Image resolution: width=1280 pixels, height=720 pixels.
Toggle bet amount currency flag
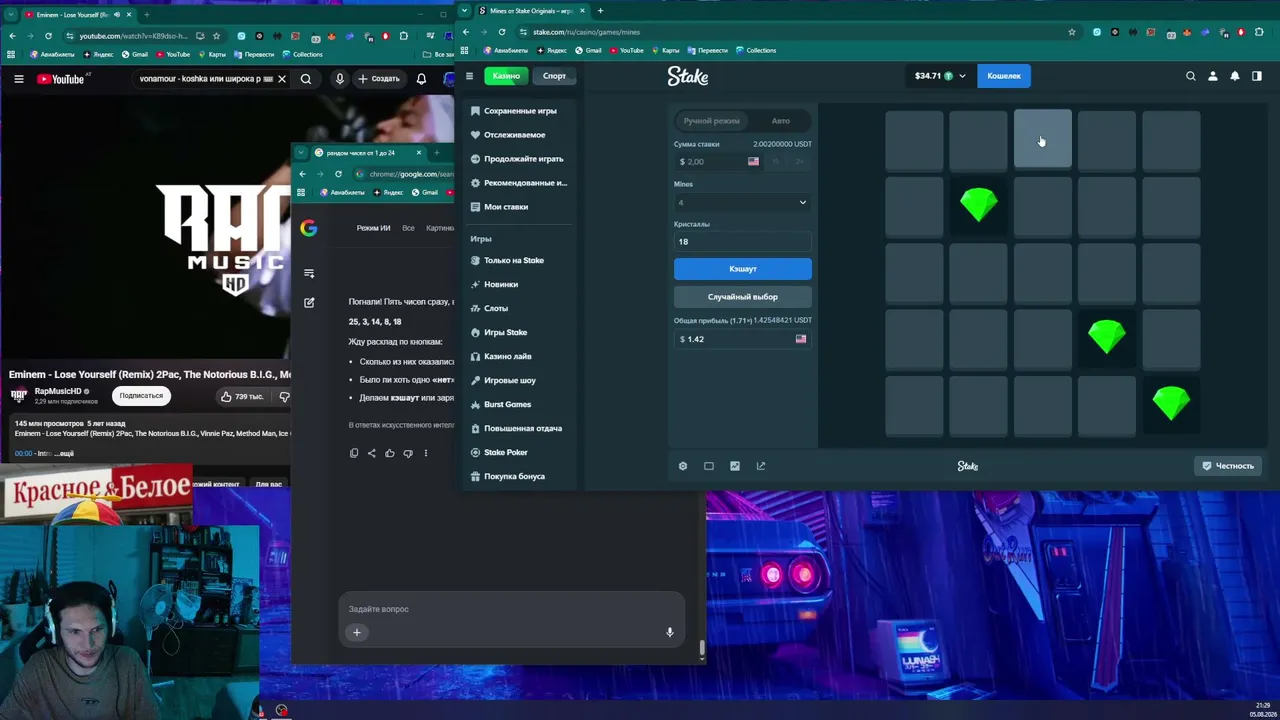pos(753,162)
